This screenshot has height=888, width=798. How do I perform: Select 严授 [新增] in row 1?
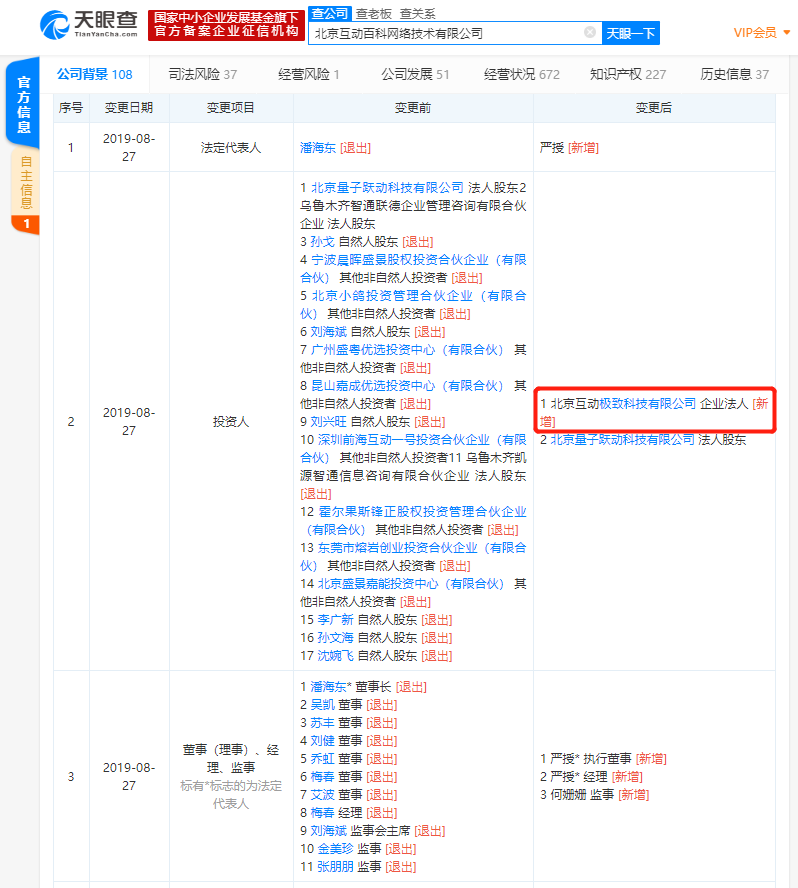coord(569,148)
